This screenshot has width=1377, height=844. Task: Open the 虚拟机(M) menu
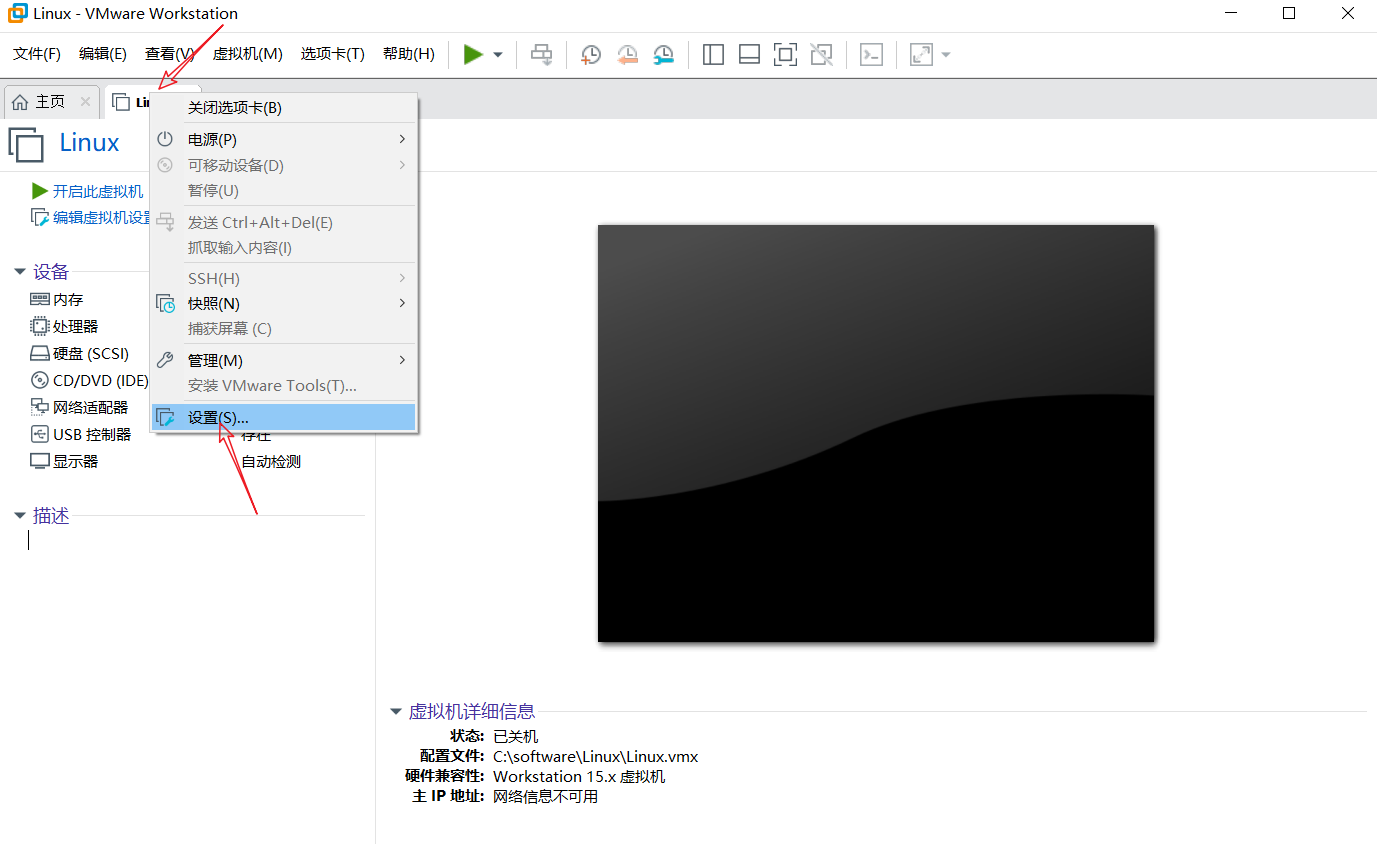pos(248,54)
